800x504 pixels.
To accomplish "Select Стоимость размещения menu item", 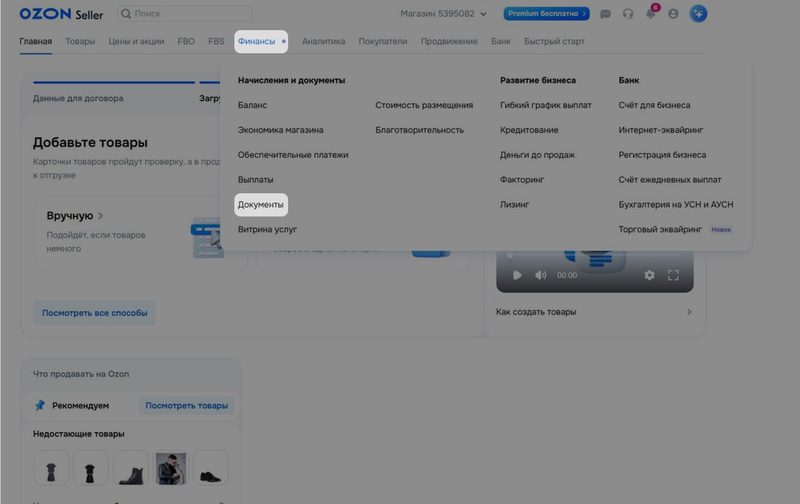I will tap(424, 105).
